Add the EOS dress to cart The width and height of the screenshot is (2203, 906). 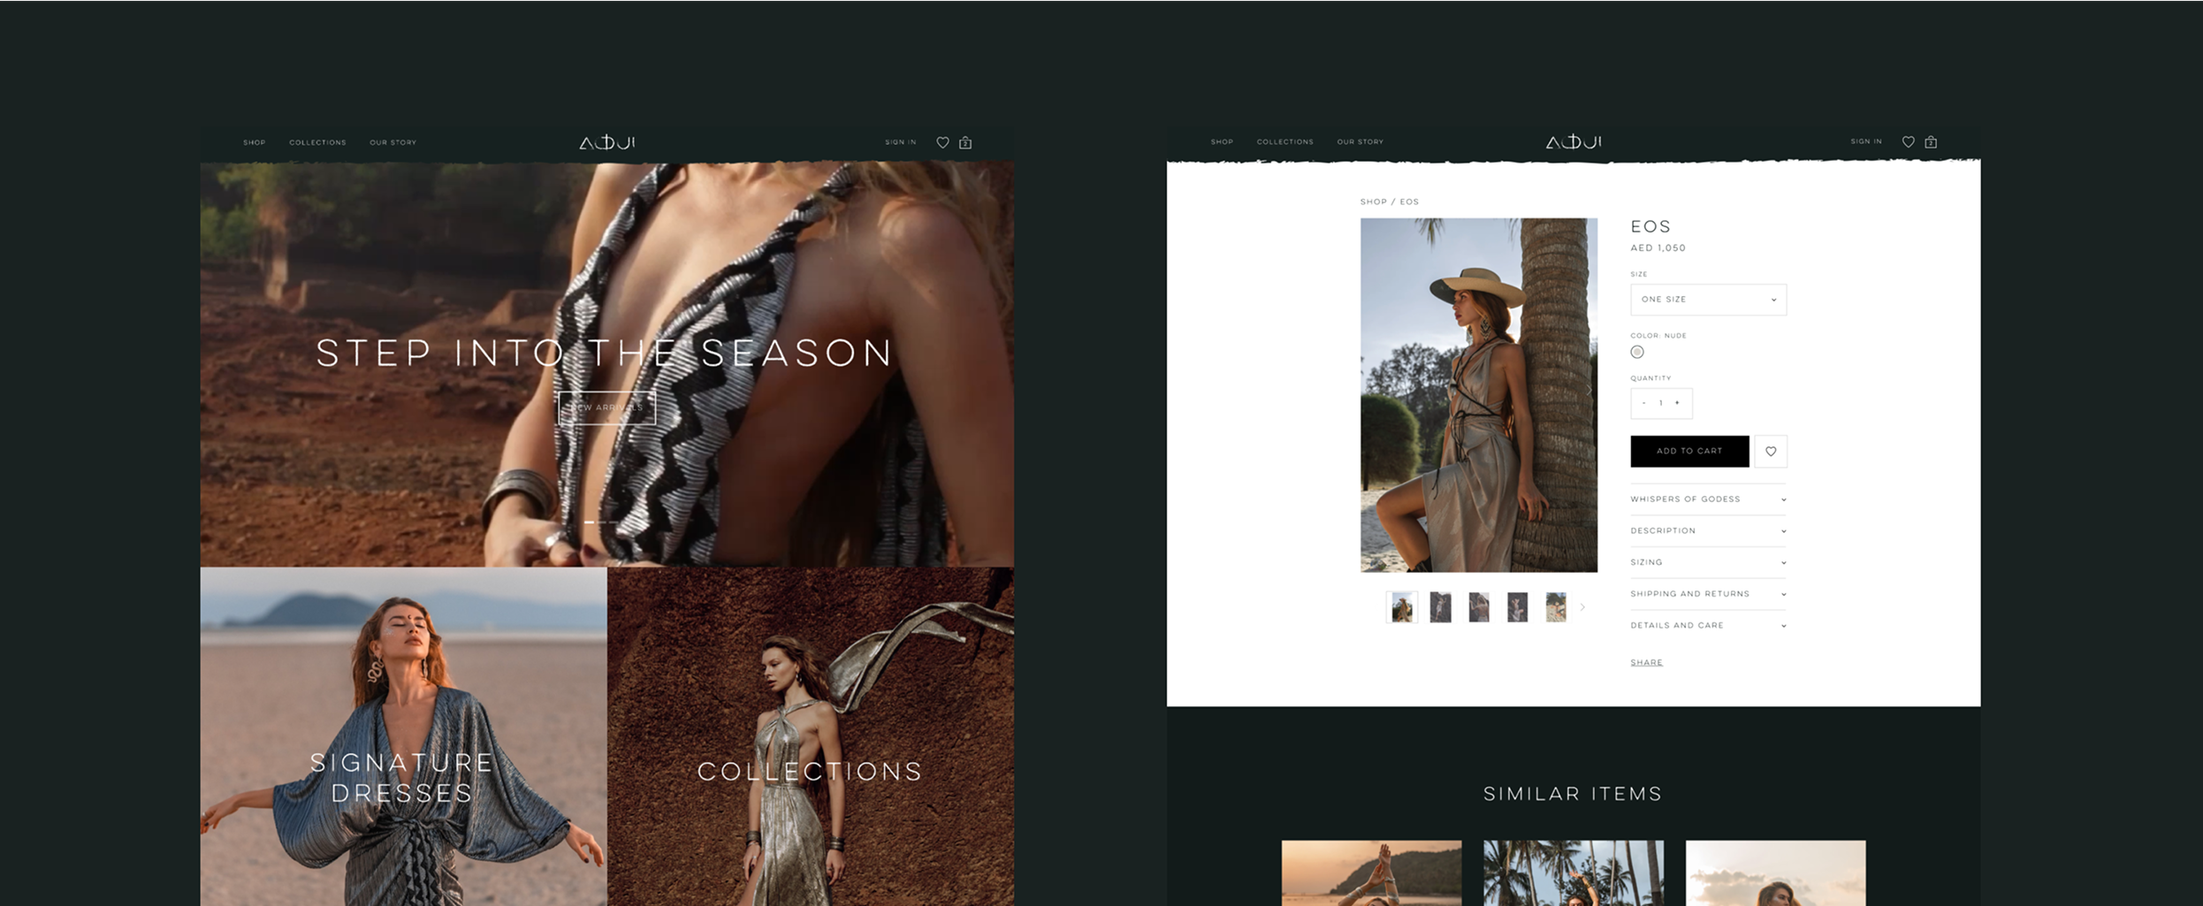pyautogui.click(x=1690, y=451)
